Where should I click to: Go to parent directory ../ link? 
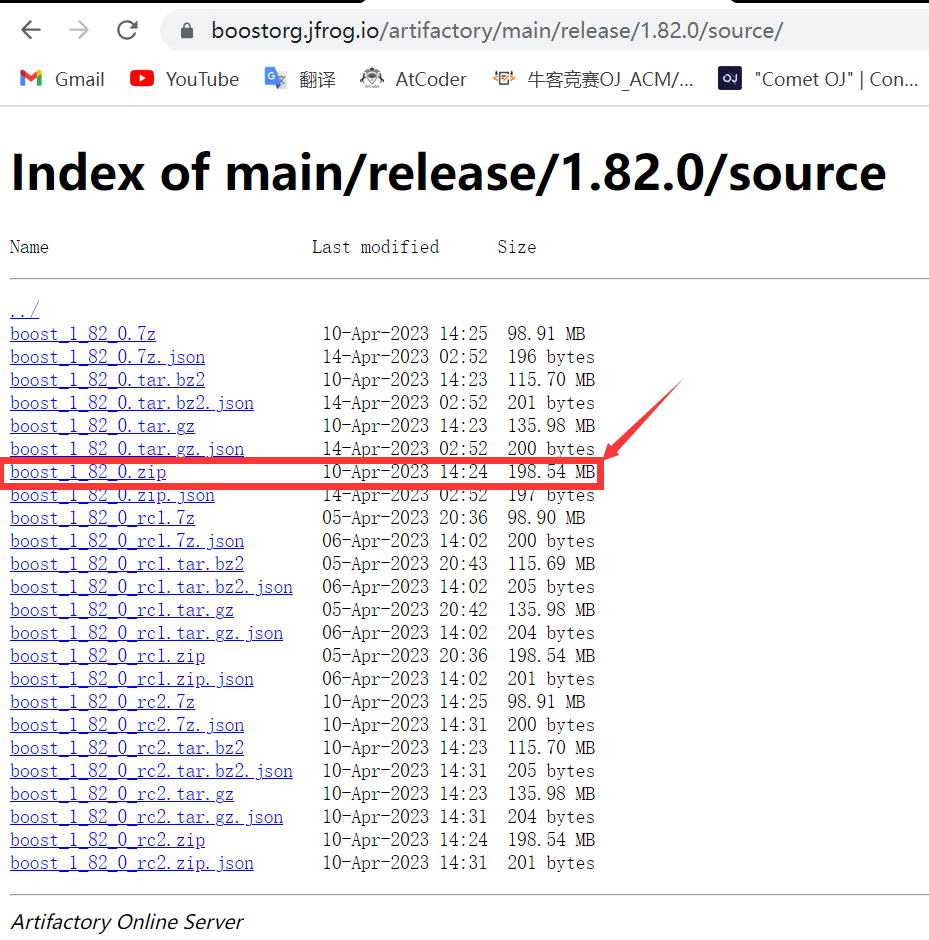[x=24, y=310]
